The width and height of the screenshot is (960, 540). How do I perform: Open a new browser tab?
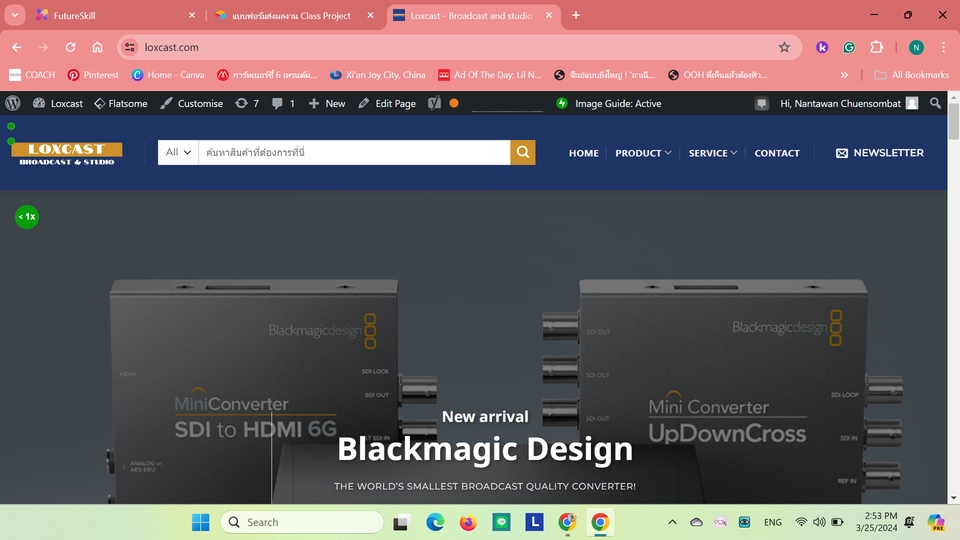(576, 15)
